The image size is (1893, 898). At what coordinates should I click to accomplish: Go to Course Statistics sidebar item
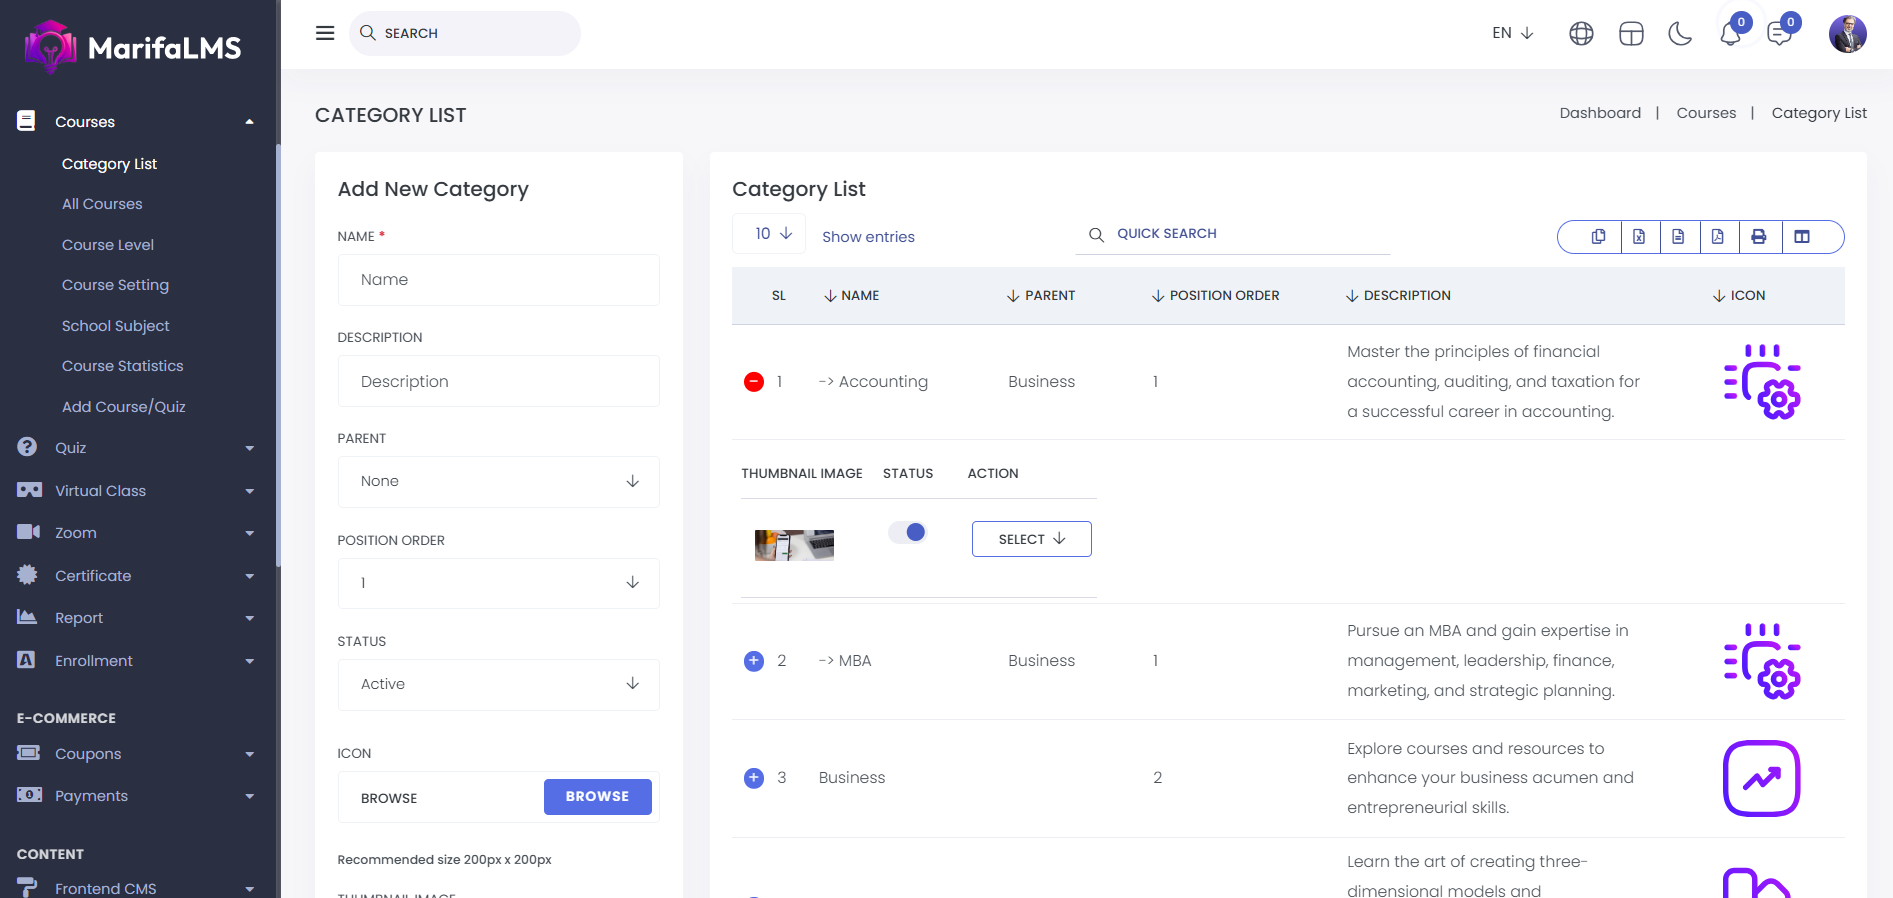(x=122, y=366)
